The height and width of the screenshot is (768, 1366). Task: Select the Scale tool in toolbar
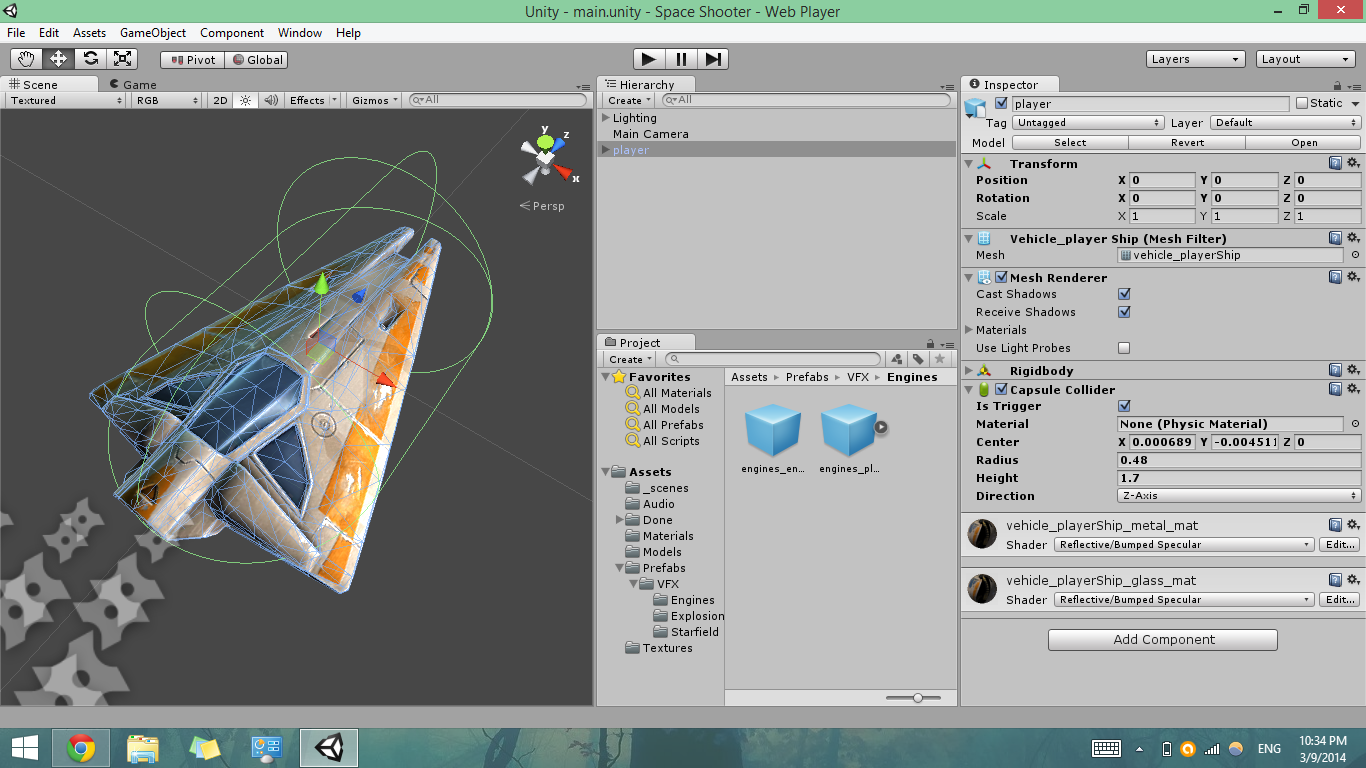pos(121,59)
